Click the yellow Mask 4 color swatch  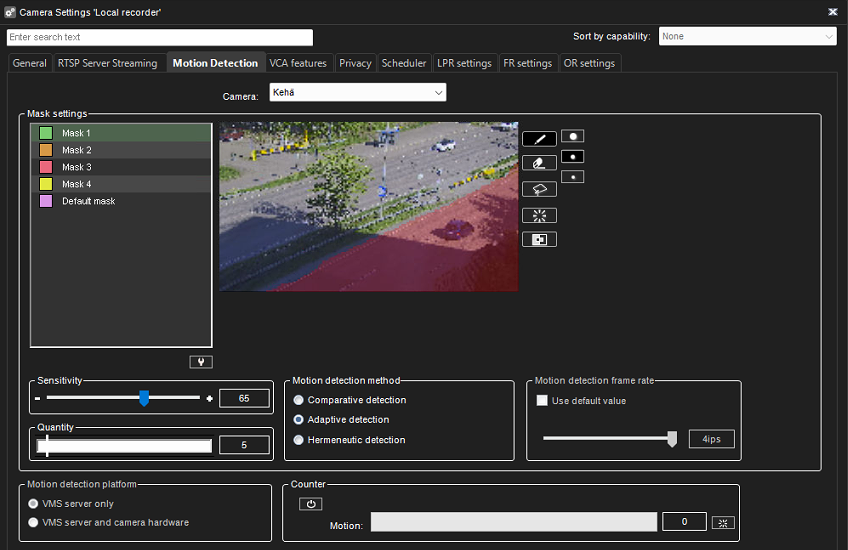46,184
